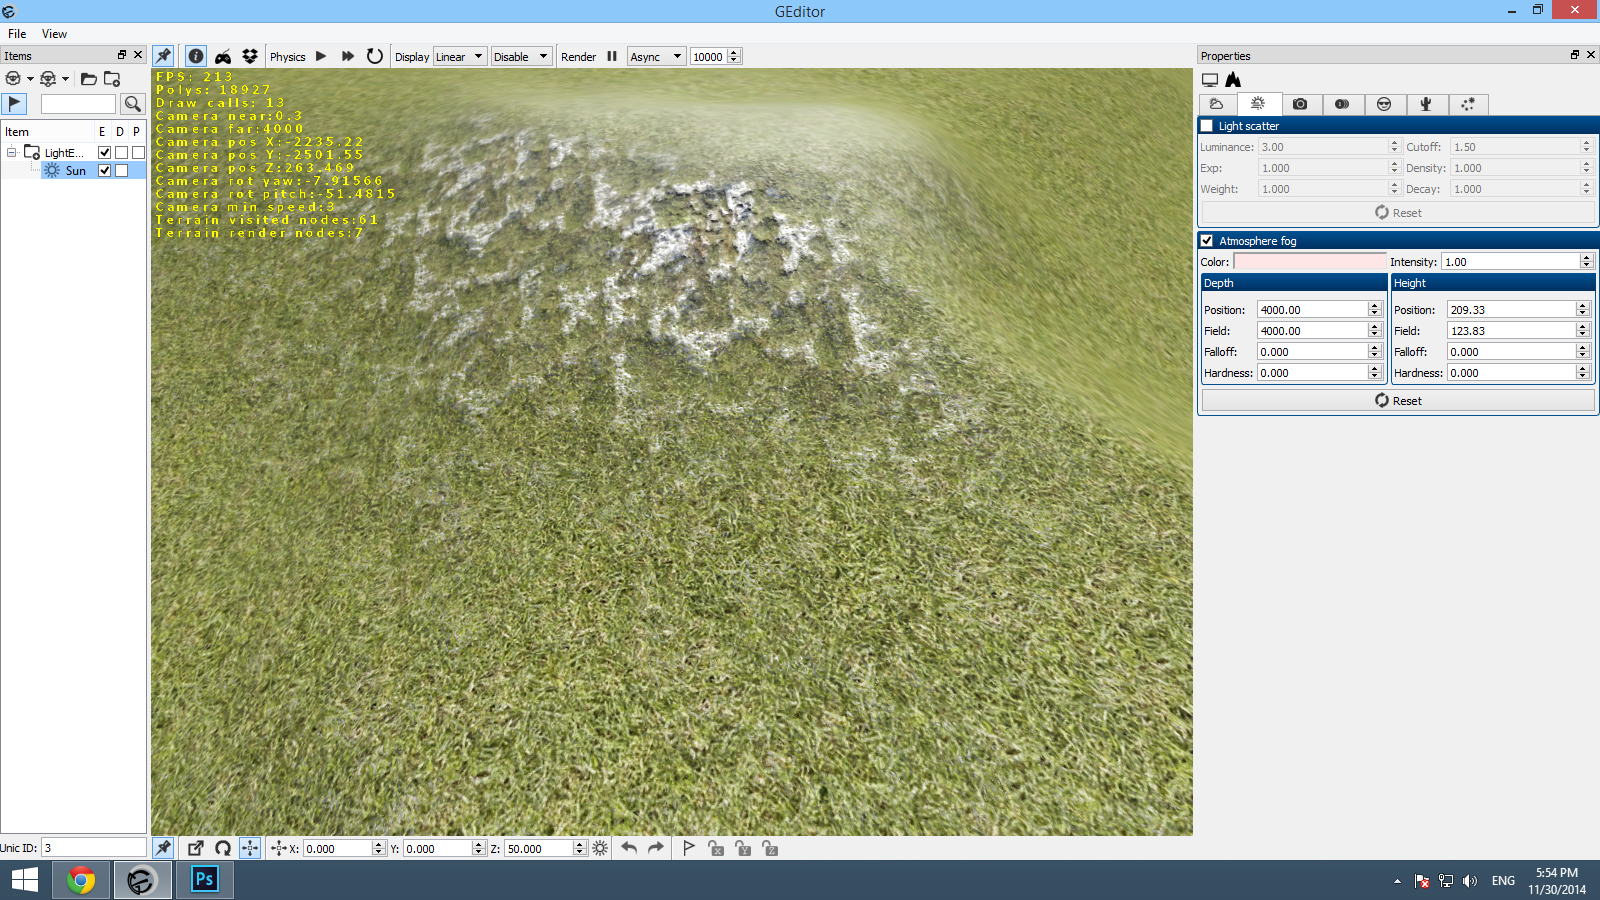Click the open folder icon in Items panel
Screen dimensions: 1600x900
pyautogui.click(x=89, y=78)
